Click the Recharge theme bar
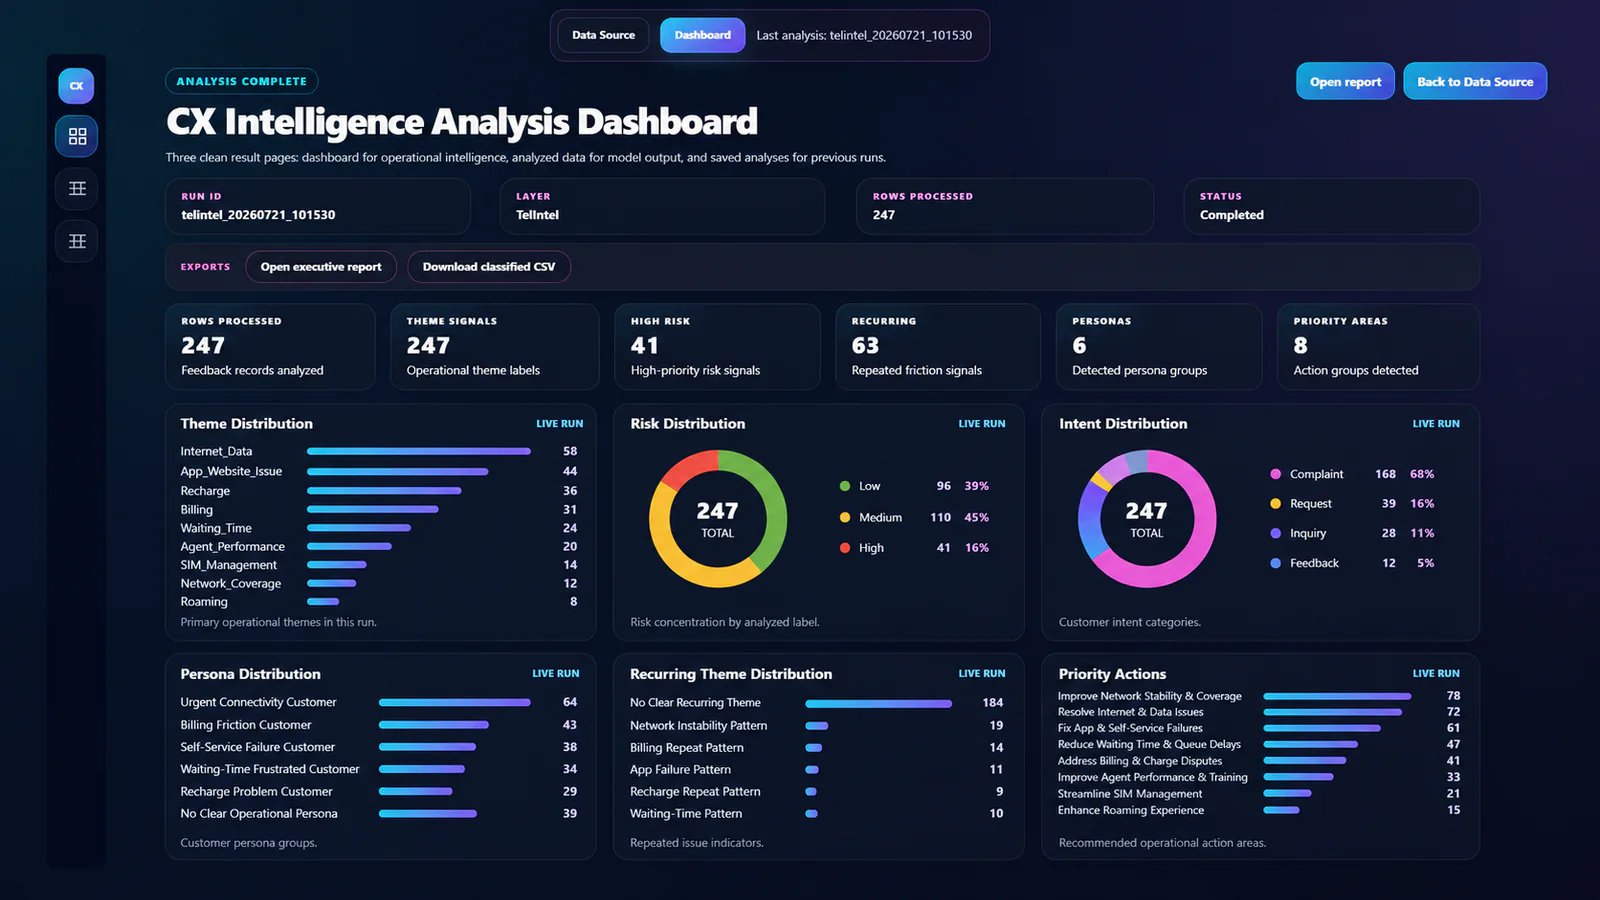 pos(384,491)
